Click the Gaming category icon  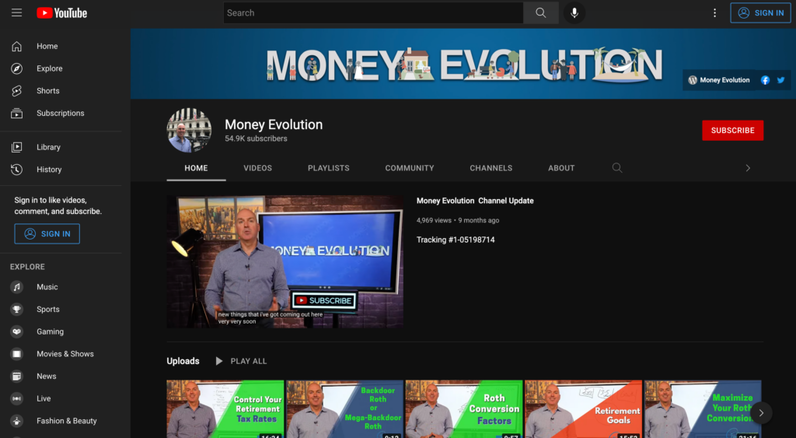tap(17, 331)
